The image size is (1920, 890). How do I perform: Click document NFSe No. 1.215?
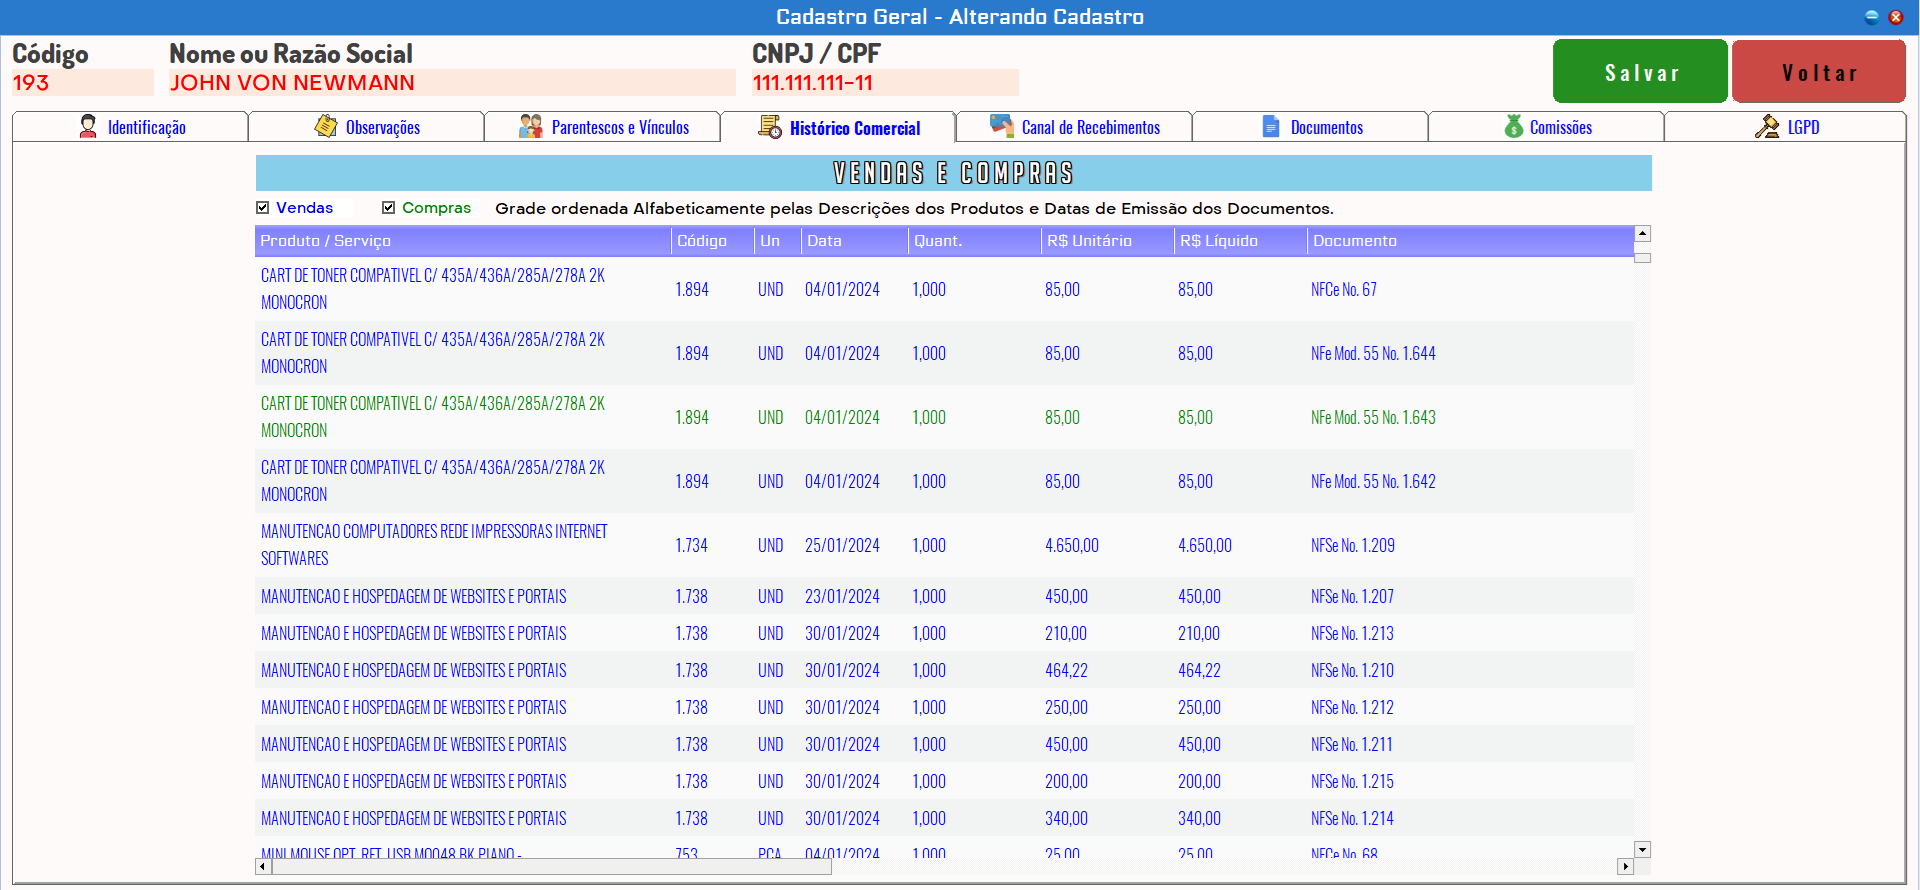point(1352,781)
